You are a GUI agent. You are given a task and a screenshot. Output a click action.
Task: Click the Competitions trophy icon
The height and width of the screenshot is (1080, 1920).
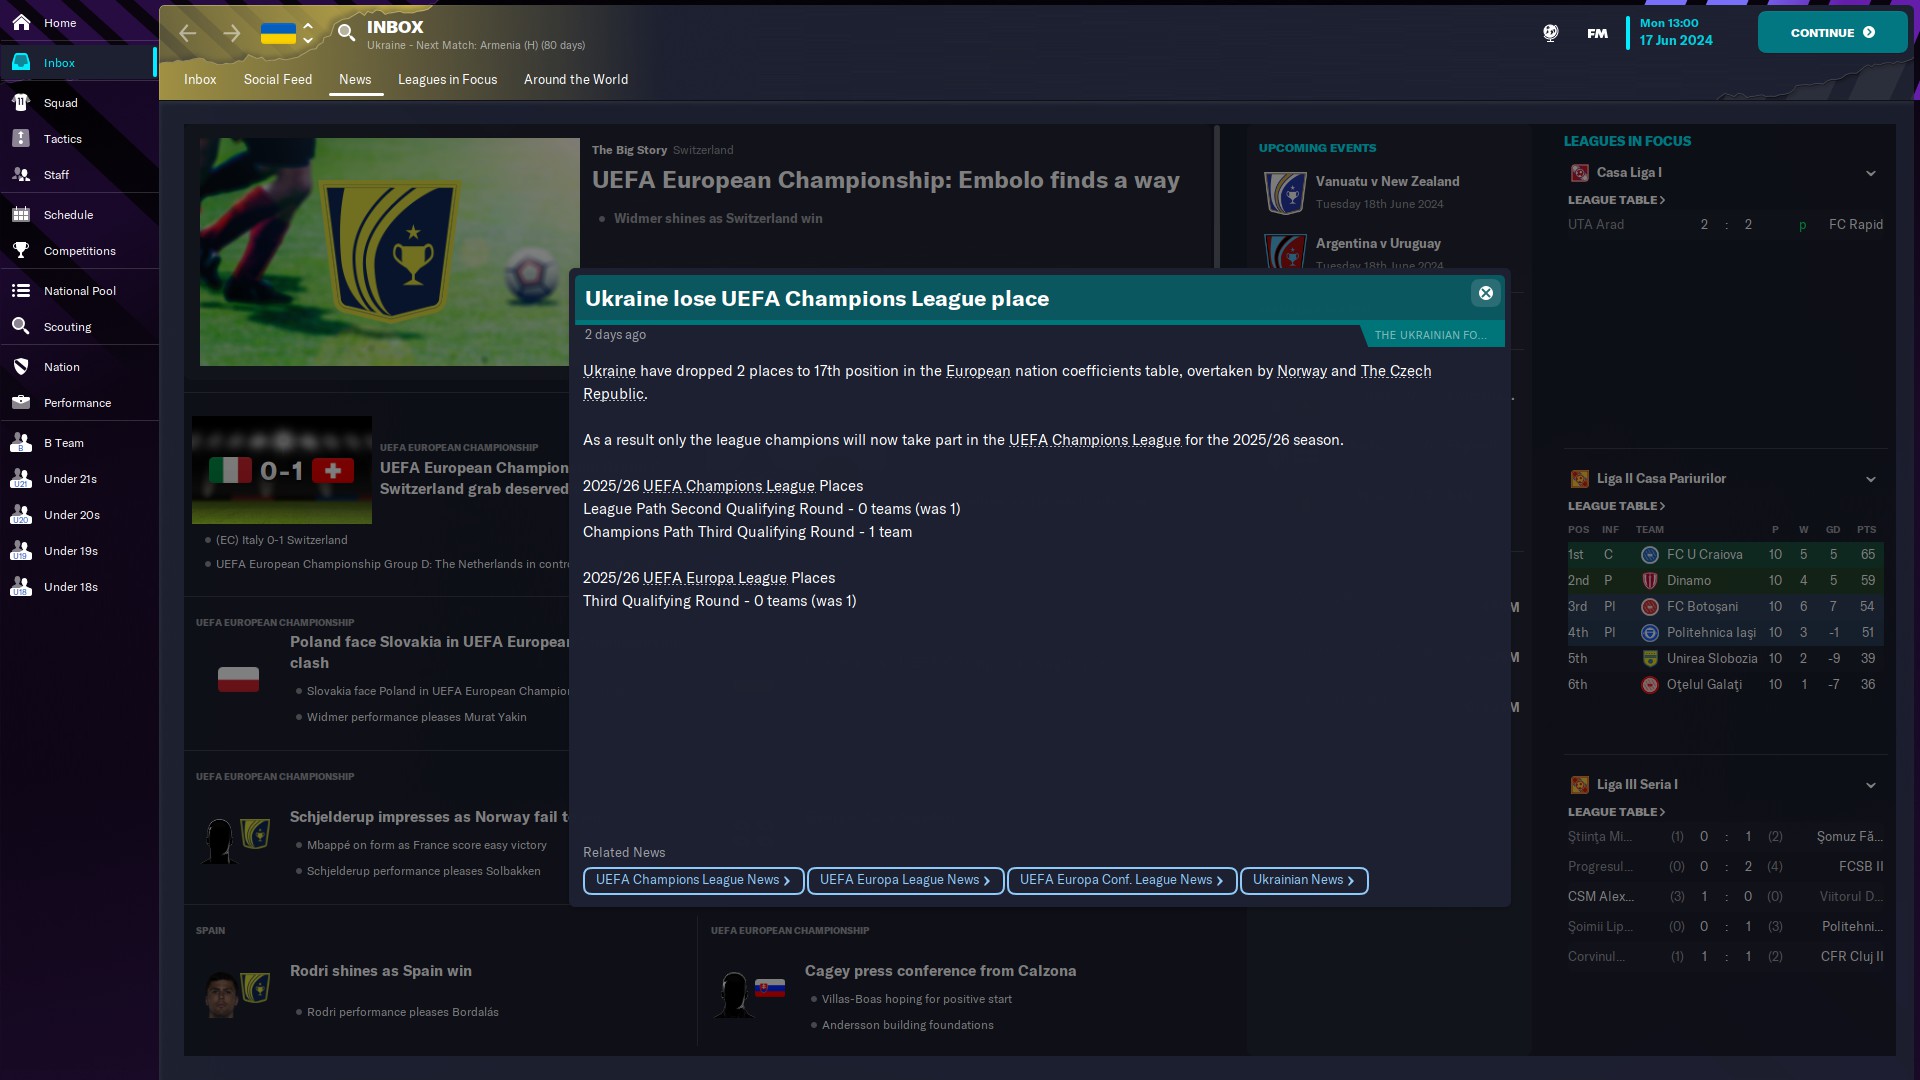click(21, 250)
